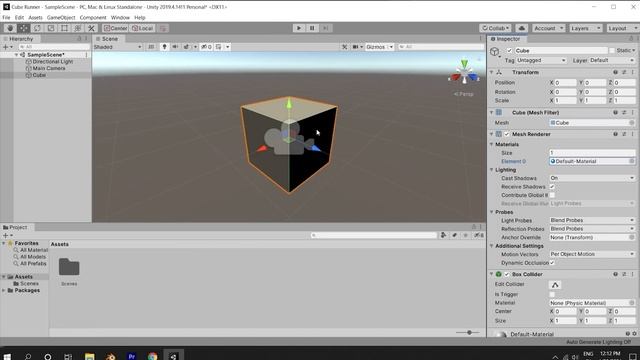Toggle pivot Center button
Viewport: 640px width, 360px height.
(116, 28)
